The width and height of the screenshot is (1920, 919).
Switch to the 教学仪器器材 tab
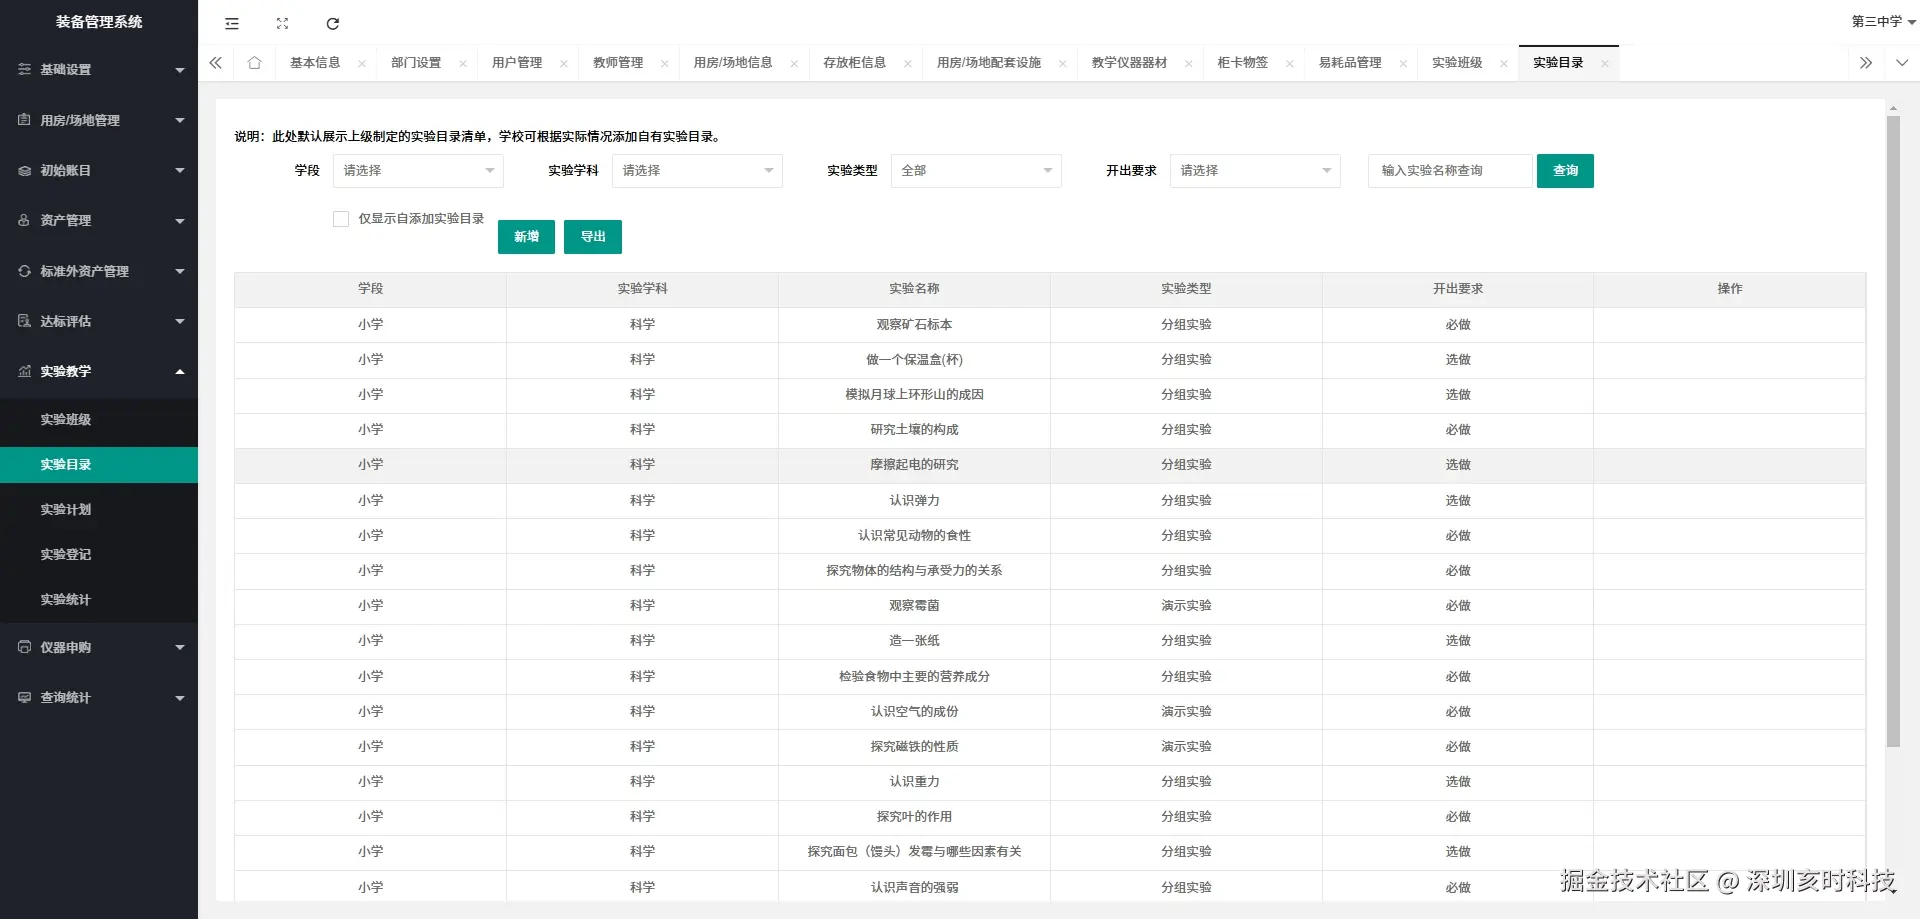[1129, 62]
